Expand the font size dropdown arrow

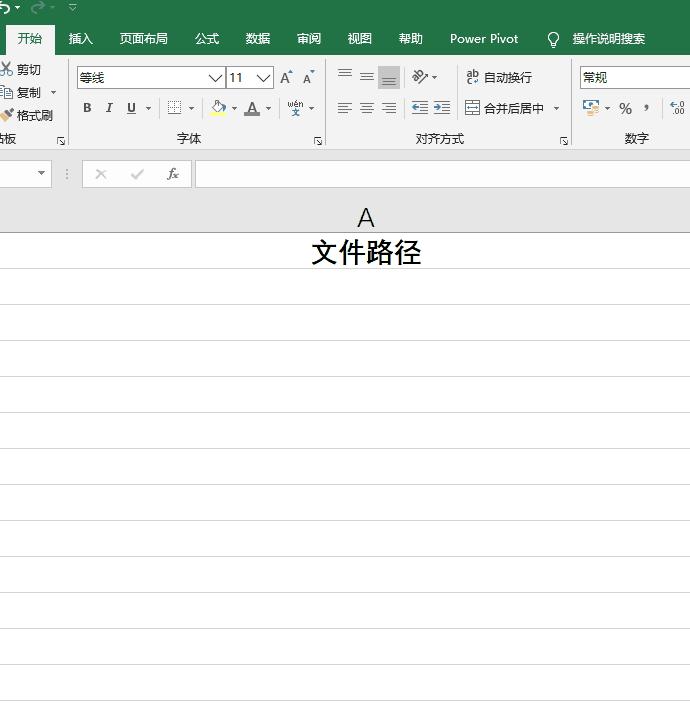[x=264, y=78]
